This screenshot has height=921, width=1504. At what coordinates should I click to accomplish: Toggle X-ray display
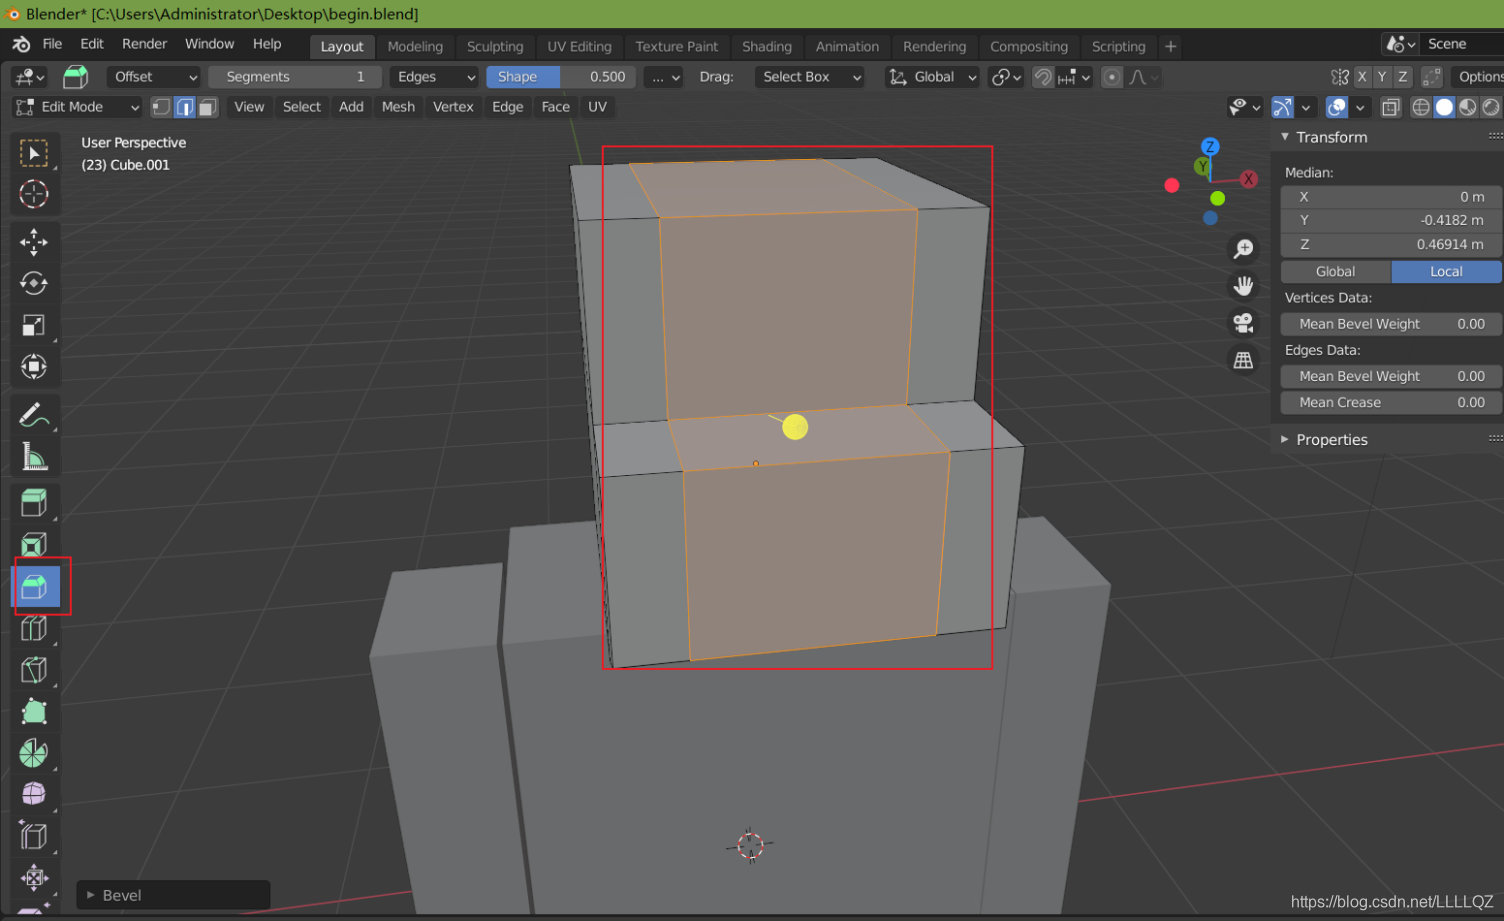1390,107
